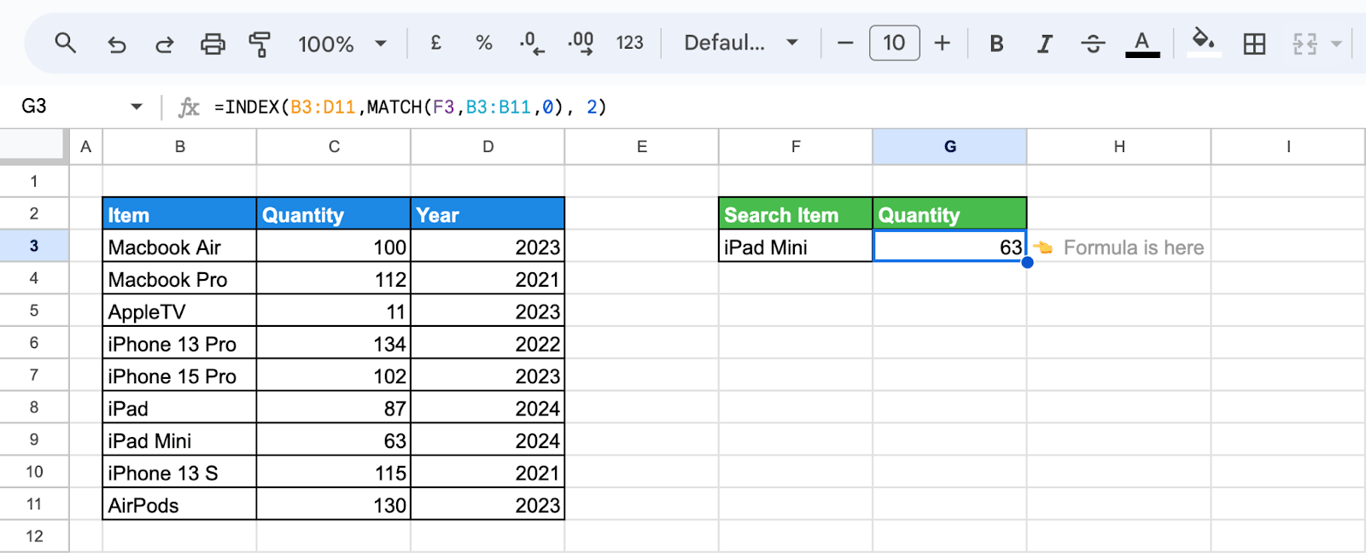
Task: Increase decimal places
Action: (580, 43)
